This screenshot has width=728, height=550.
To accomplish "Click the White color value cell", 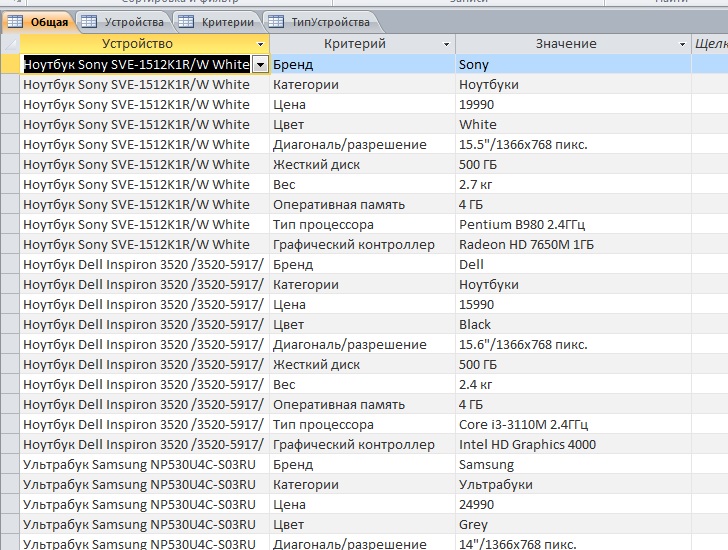I will click(573, 124).
